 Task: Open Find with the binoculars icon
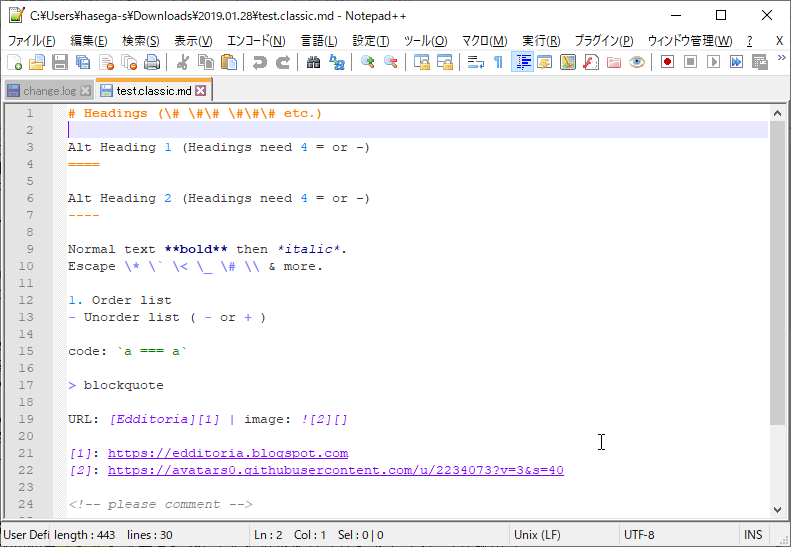pos(313,62)
